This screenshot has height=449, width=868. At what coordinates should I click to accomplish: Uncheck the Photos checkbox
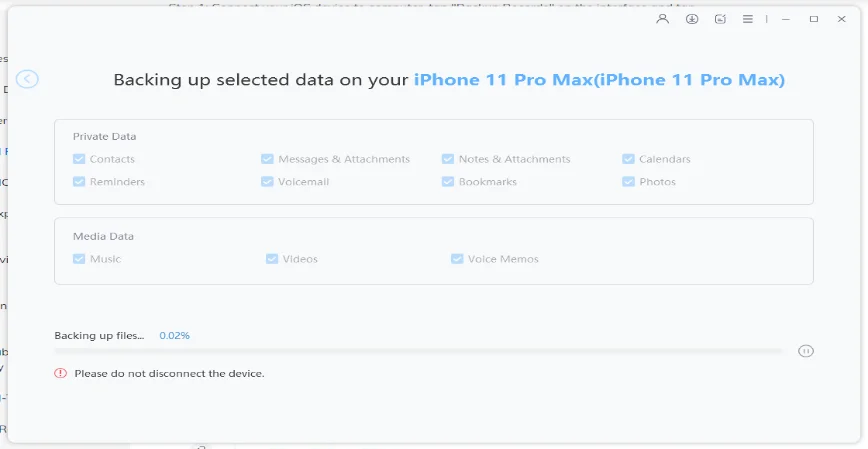(x=628, y=182)
